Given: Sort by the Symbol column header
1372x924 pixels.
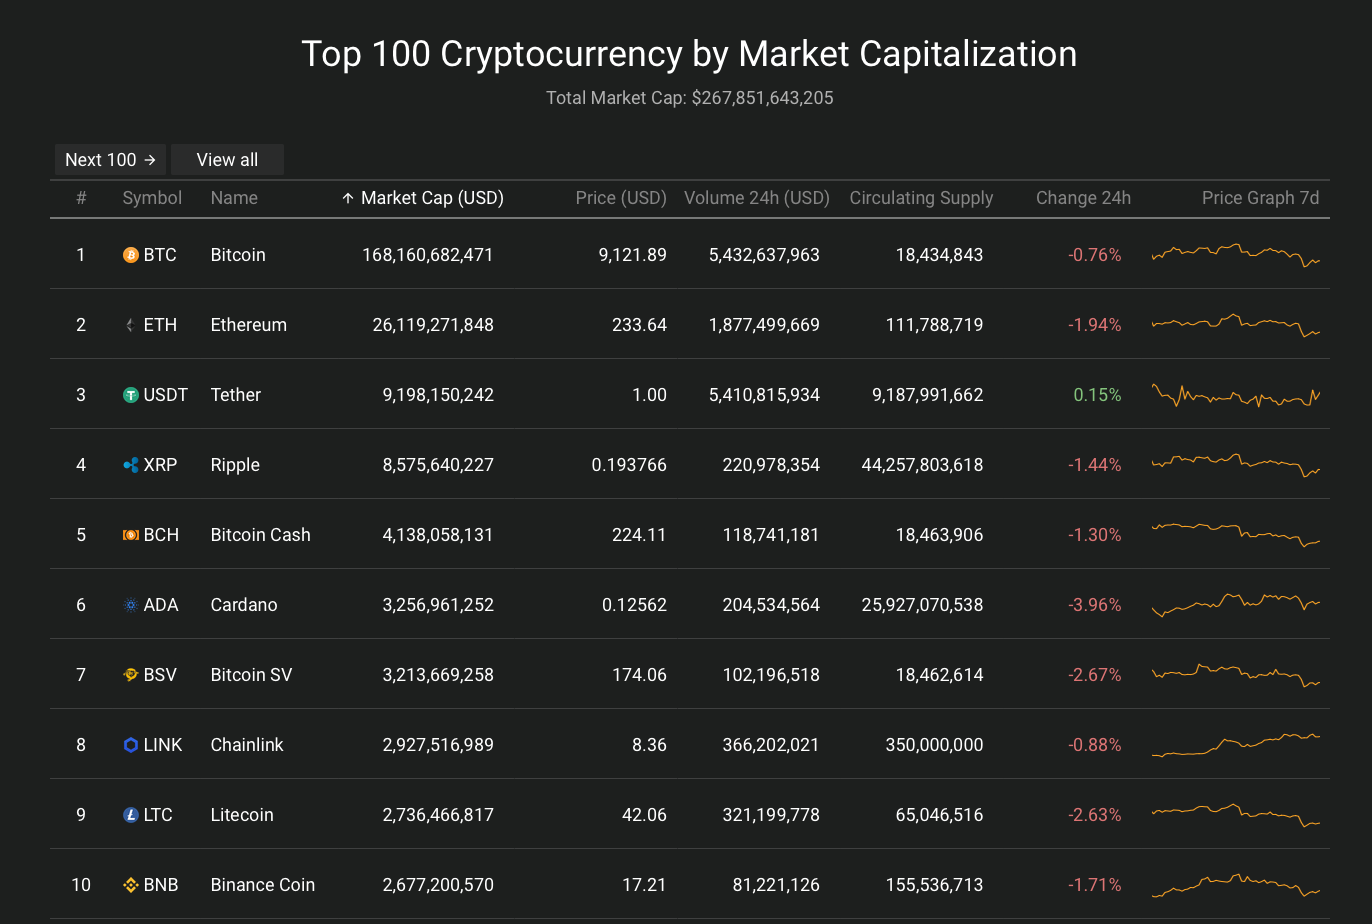Looking at the screenshot, I should pos(152,198).
